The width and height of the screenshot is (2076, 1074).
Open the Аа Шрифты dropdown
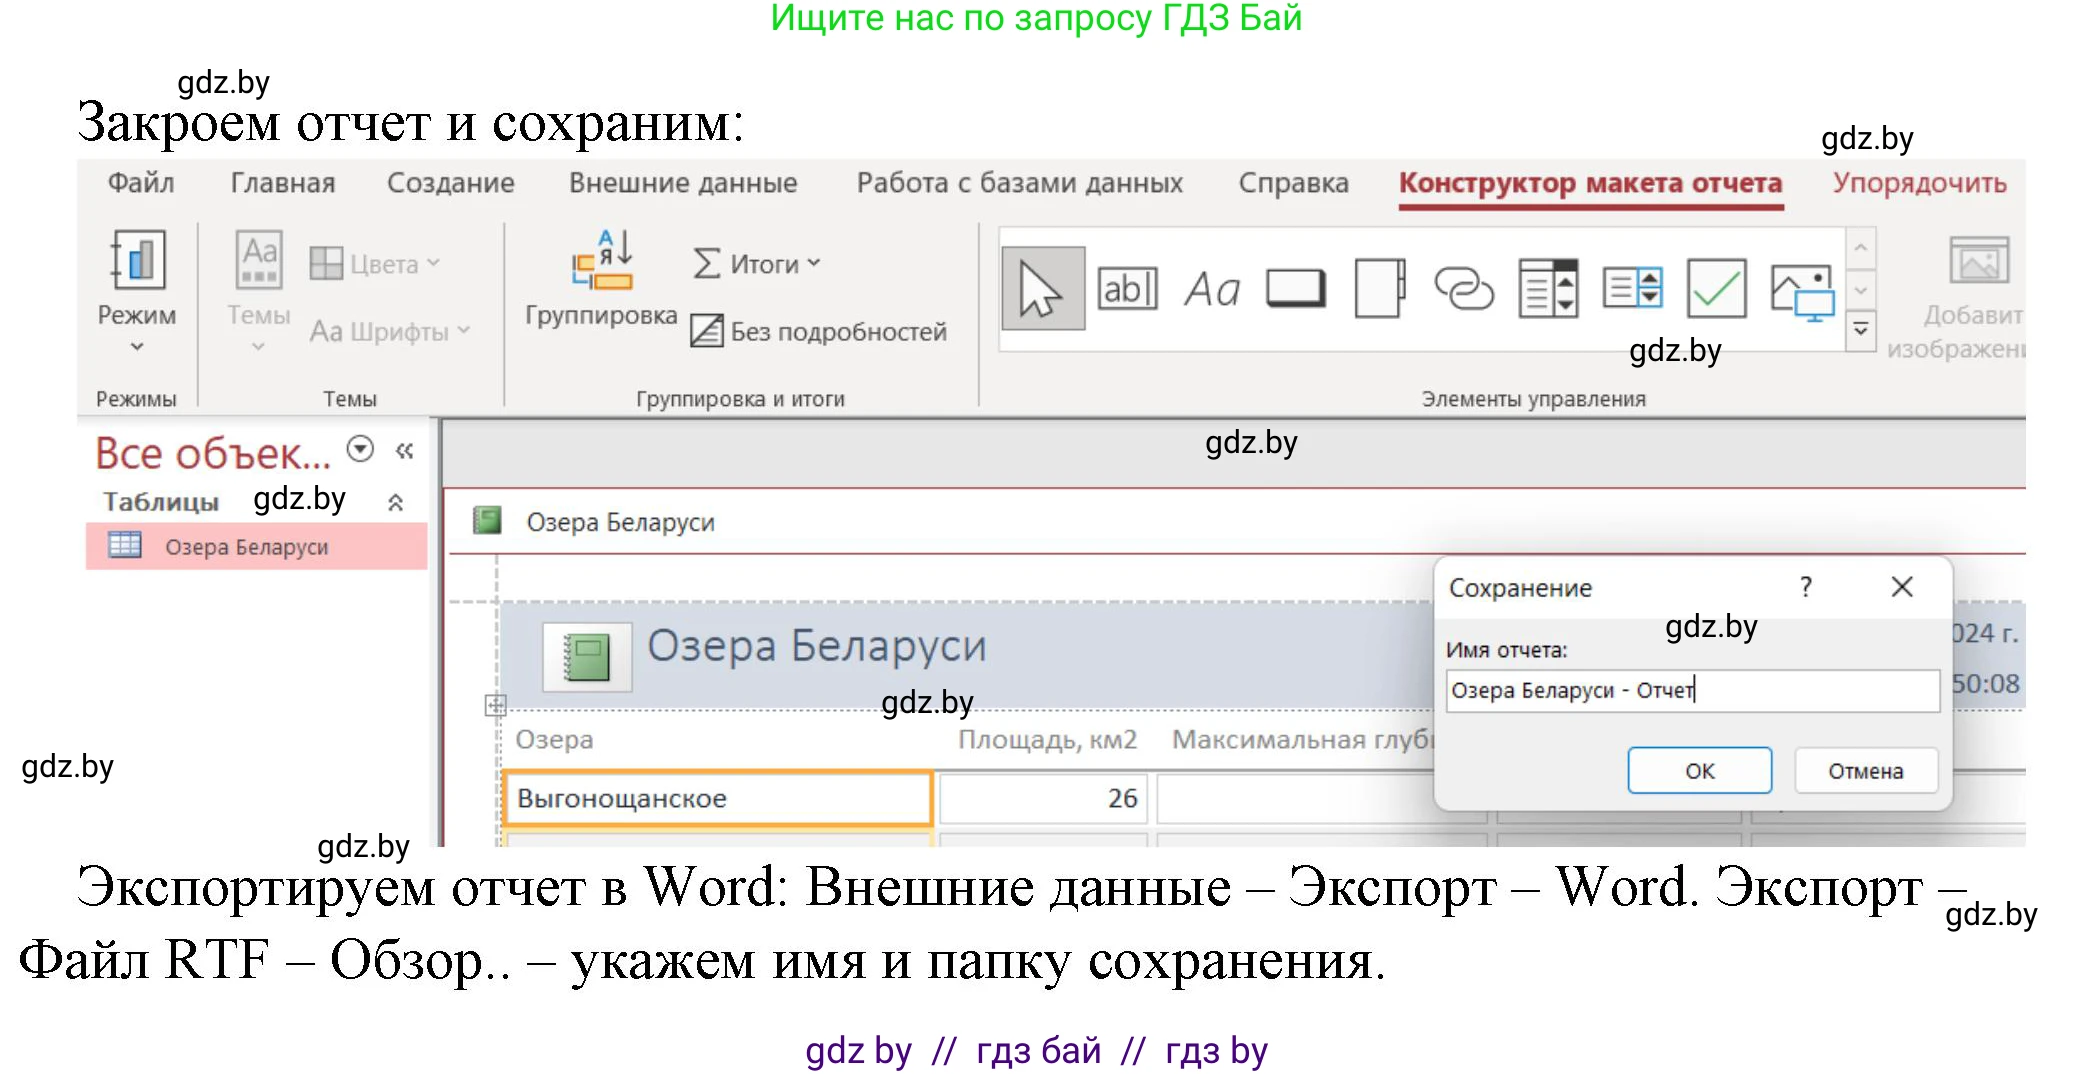[x=388, y=331]
